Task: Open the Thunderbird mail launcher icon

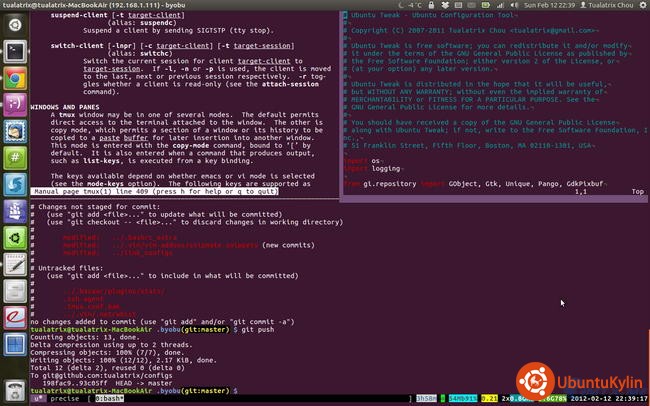Action: click(15, 131)
